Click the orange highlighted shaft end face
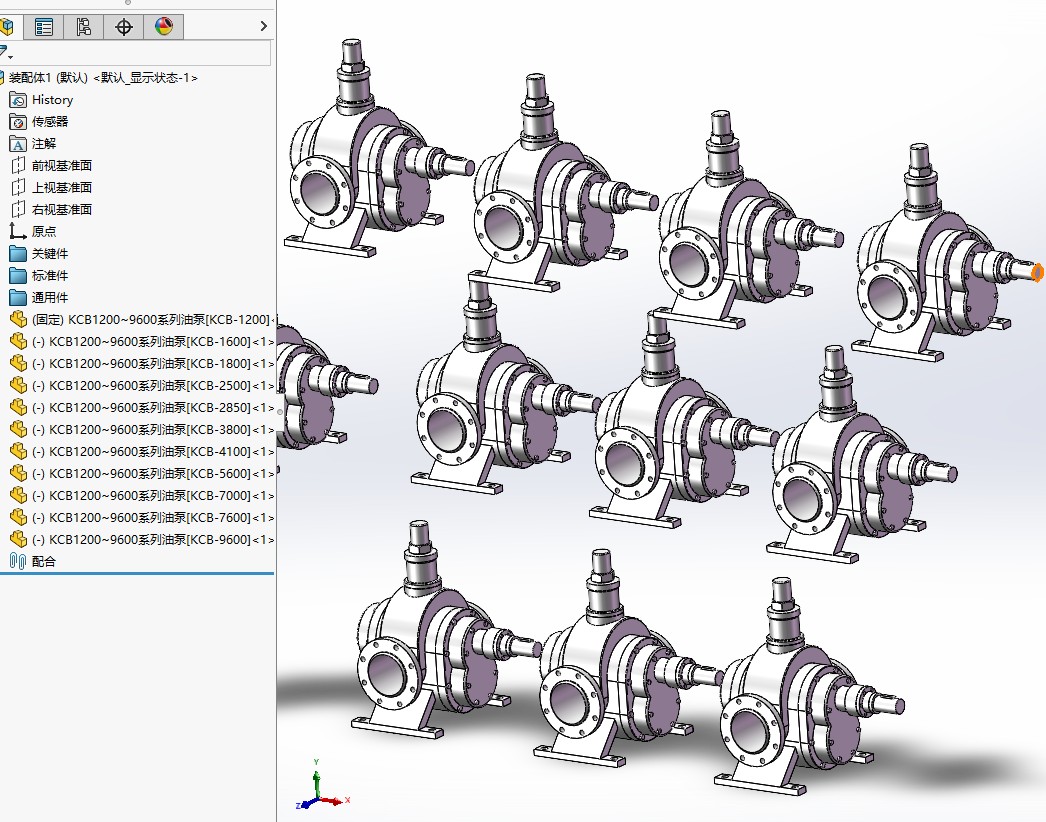1046x822 pixels. pos(1037,273)
